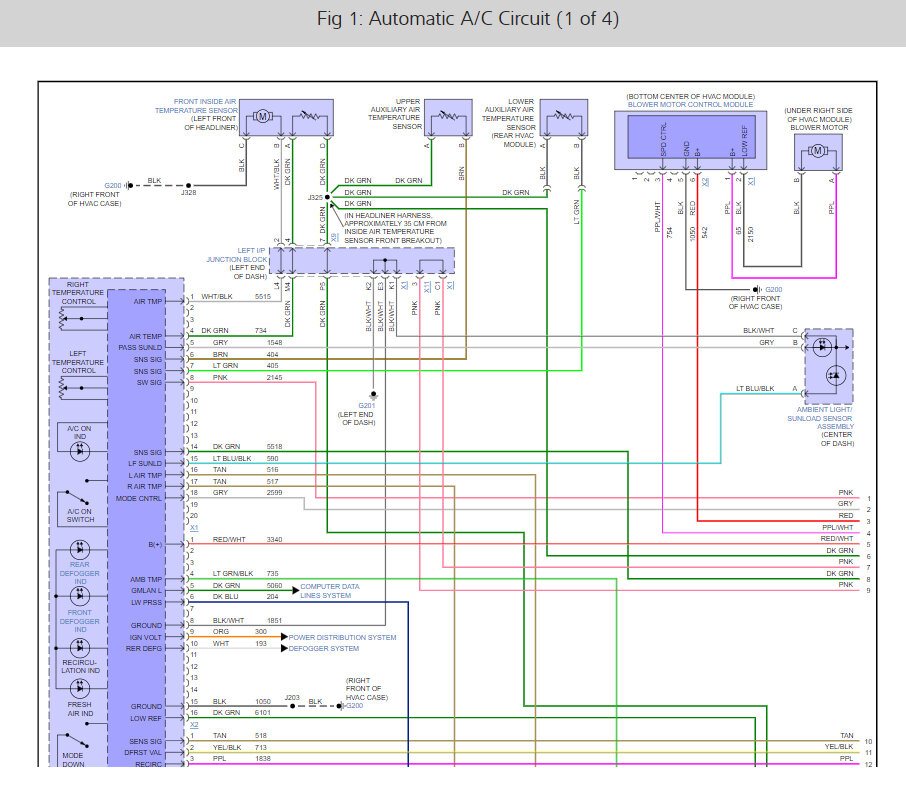Screen dimensions: 906x799
Task: Click the front inside air sensor motor symbol
Action: (263, 117)
